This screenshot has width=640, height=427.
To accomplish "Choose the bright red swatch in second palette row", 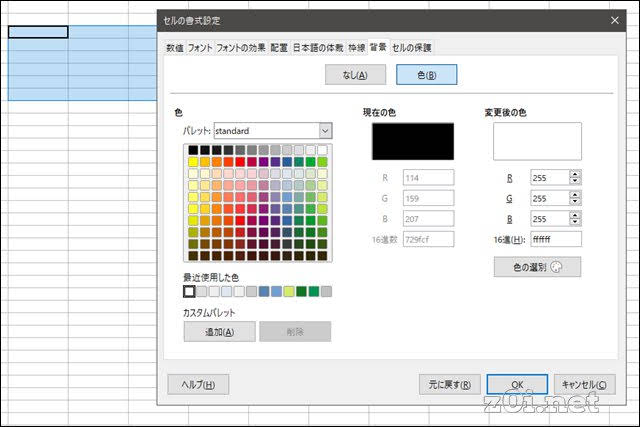I will pyautogui.click(x=240, y=162).
